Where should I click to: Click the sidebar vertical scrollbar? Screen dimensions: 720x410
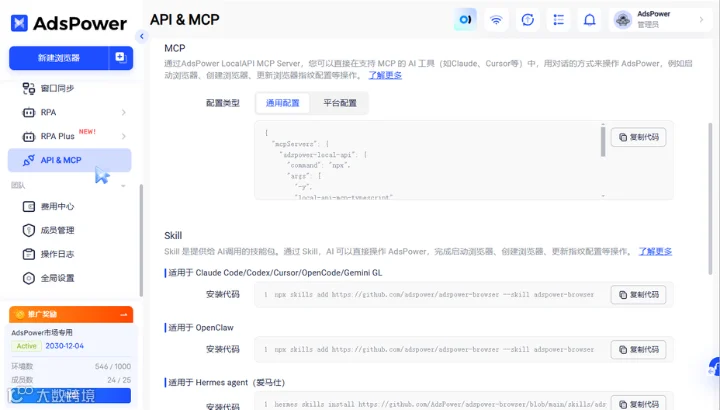coord(141,240)
